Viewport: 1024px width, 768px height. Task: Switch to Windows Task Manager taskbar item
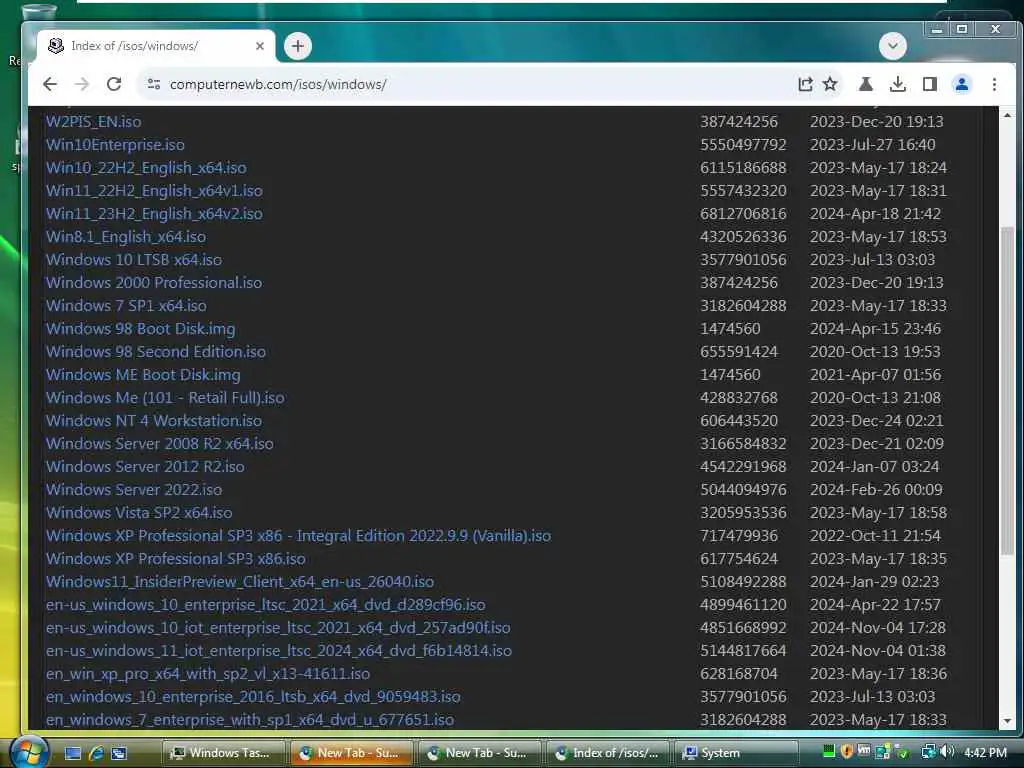[x=223, y=753]
